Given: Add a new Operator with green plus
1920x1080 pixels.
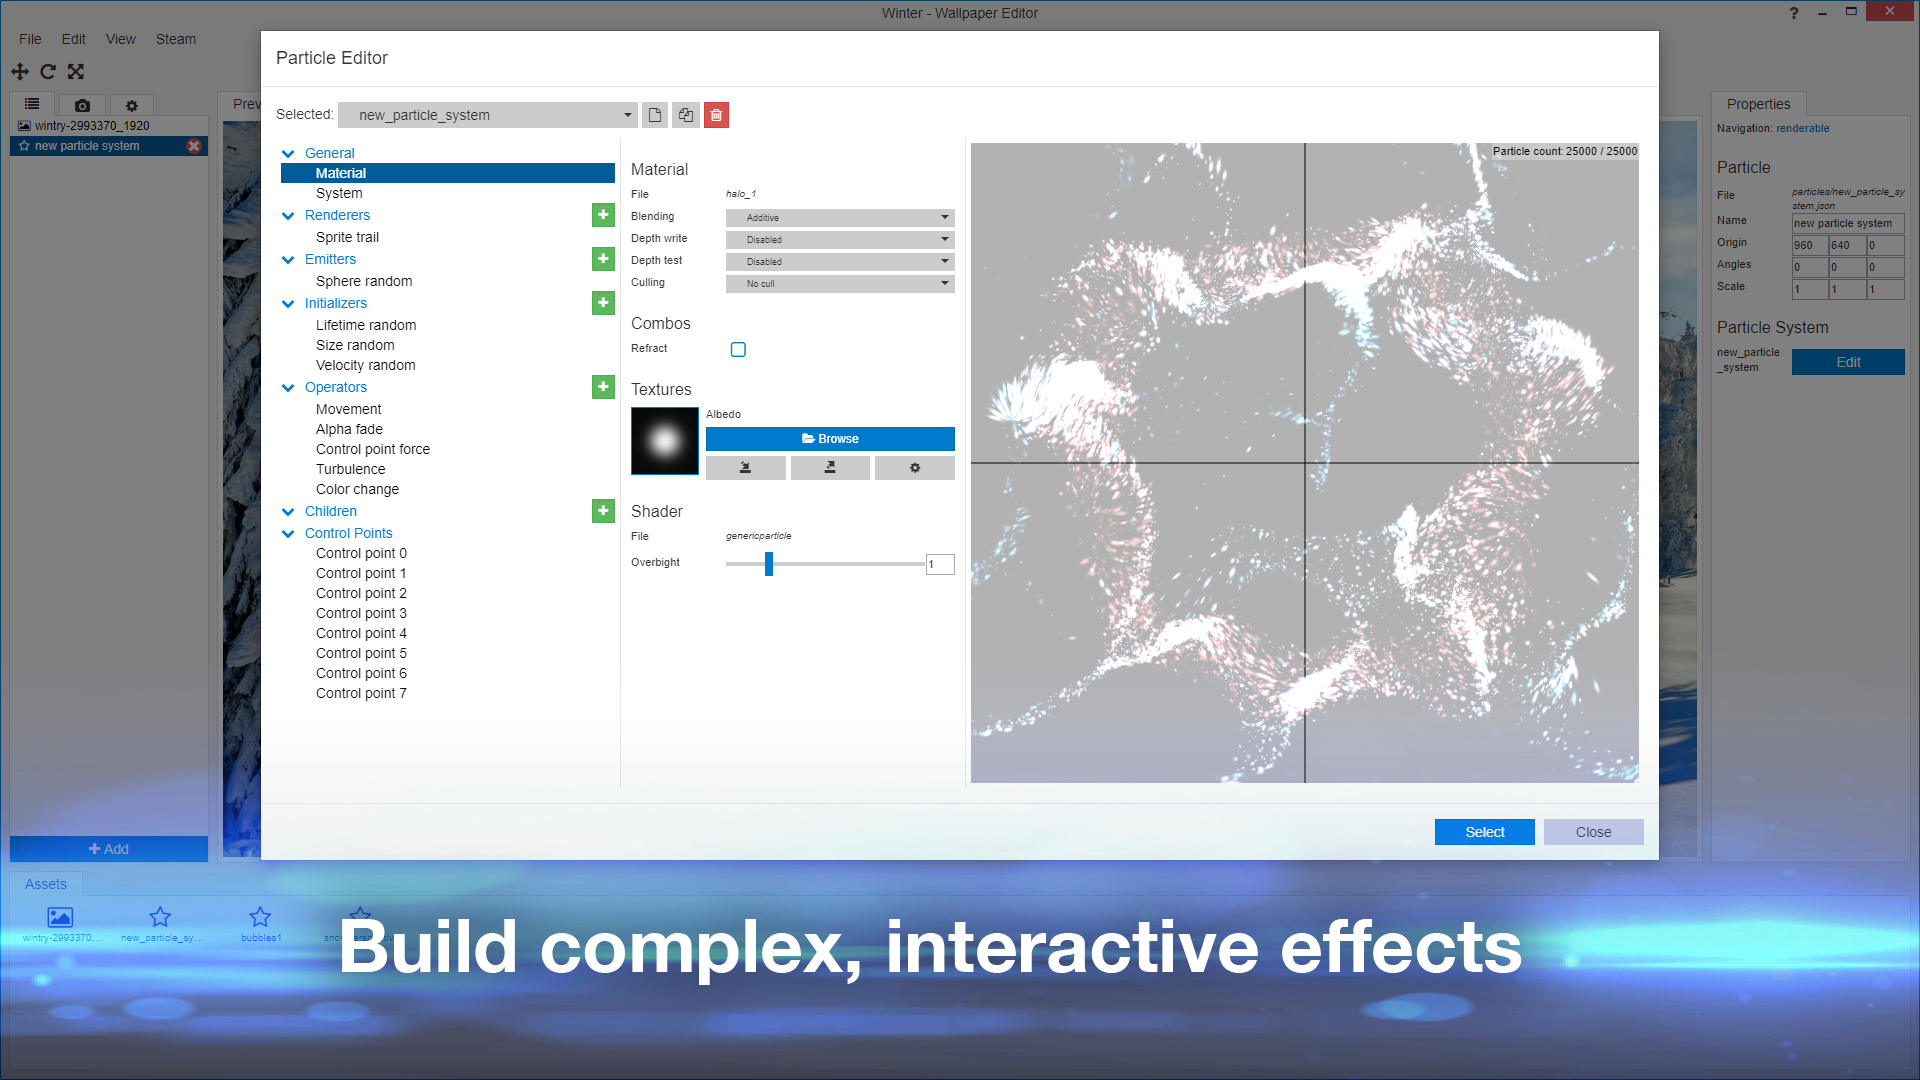Looking at the screenshot, I should click(x=603, y=387).
